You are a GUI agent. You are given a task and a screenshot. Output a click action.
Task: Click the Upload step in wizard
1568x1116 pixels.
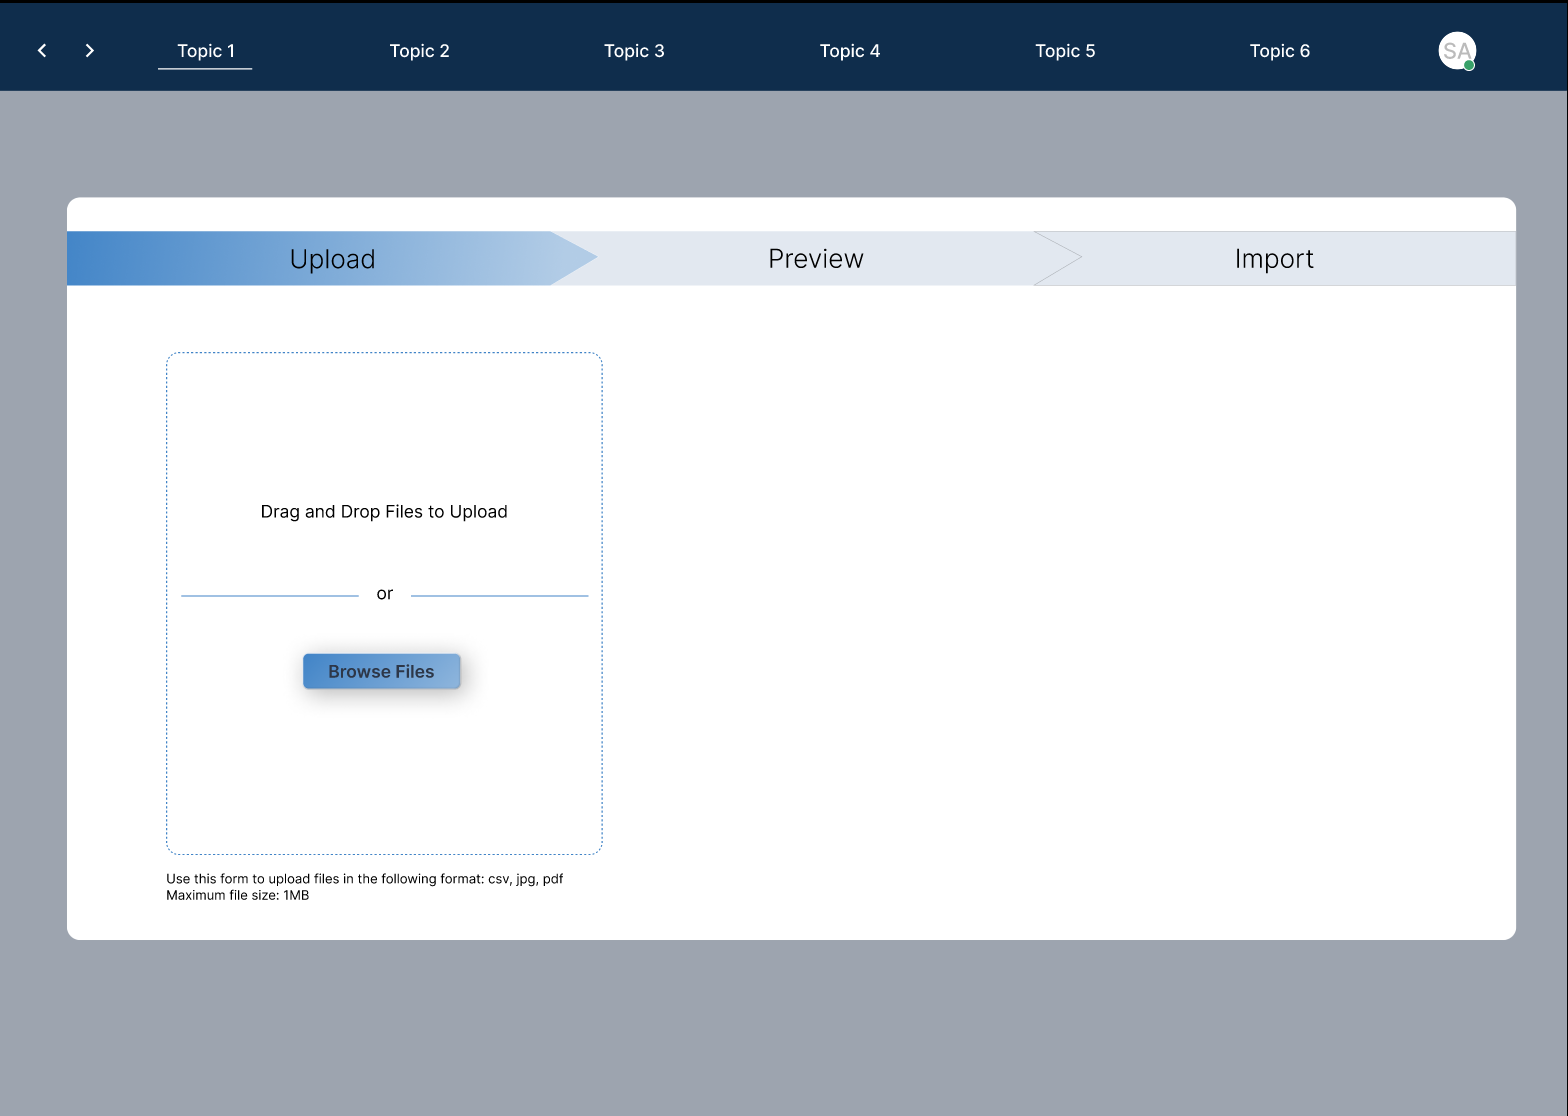pos(332,259)
